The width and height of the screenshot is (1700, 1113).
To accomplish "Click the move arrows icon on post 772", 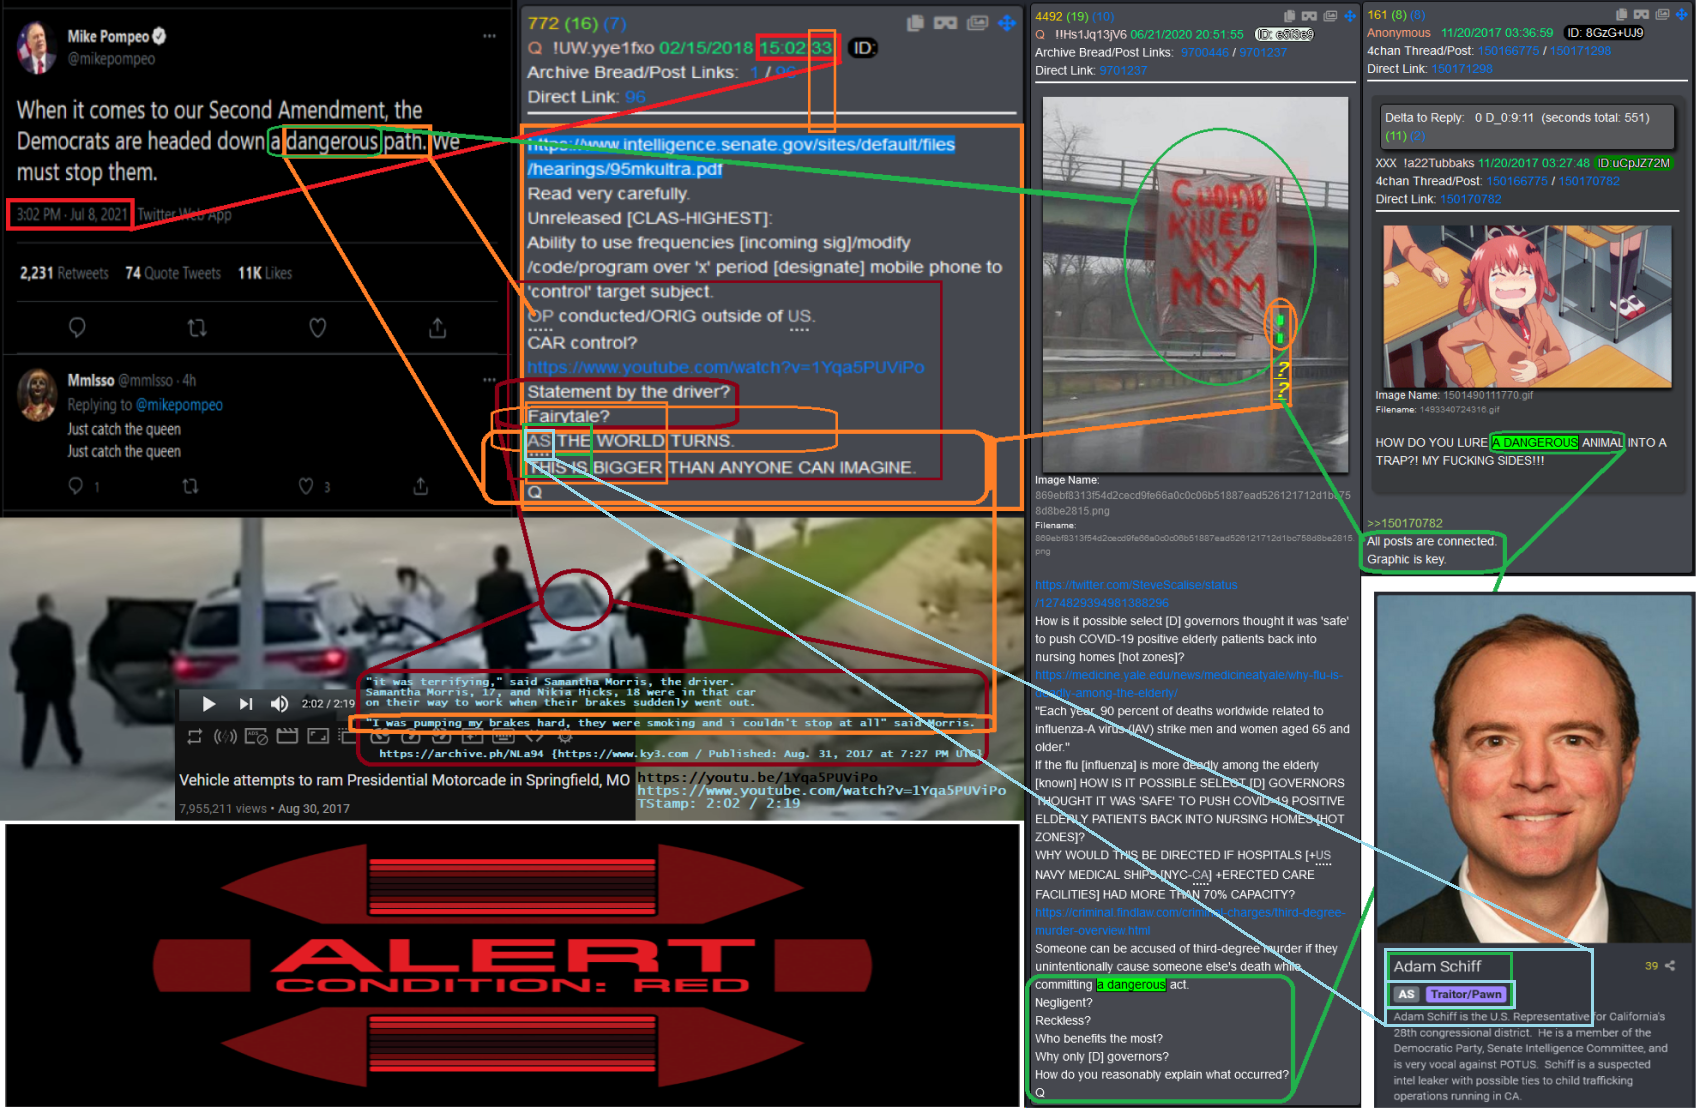I will (x=1007, y=23).
